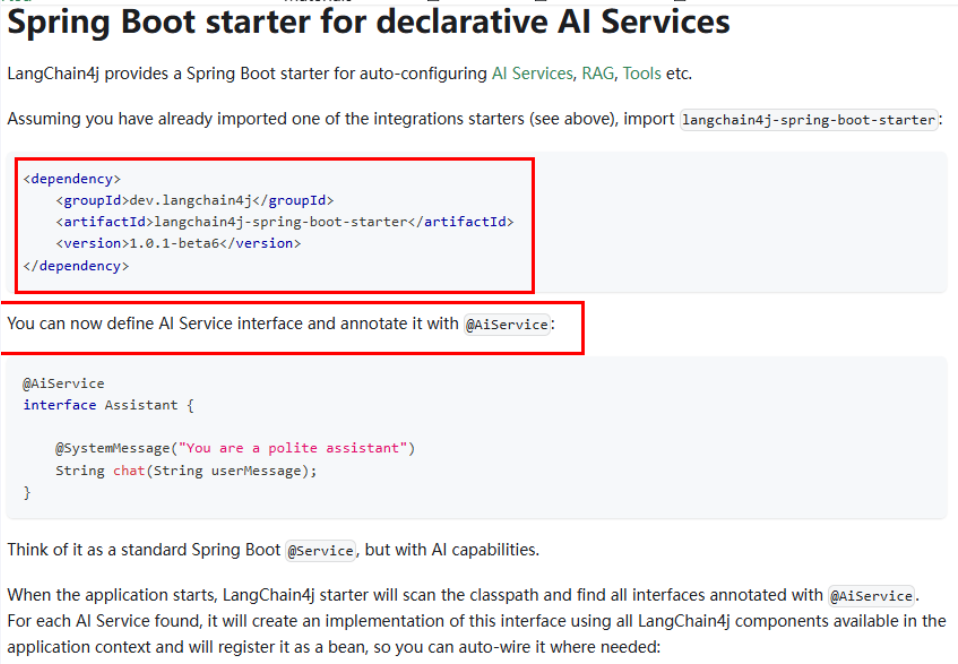Click the String chat method line
Viewport: 958px width, 664px height.
click(x=186, y=471)
